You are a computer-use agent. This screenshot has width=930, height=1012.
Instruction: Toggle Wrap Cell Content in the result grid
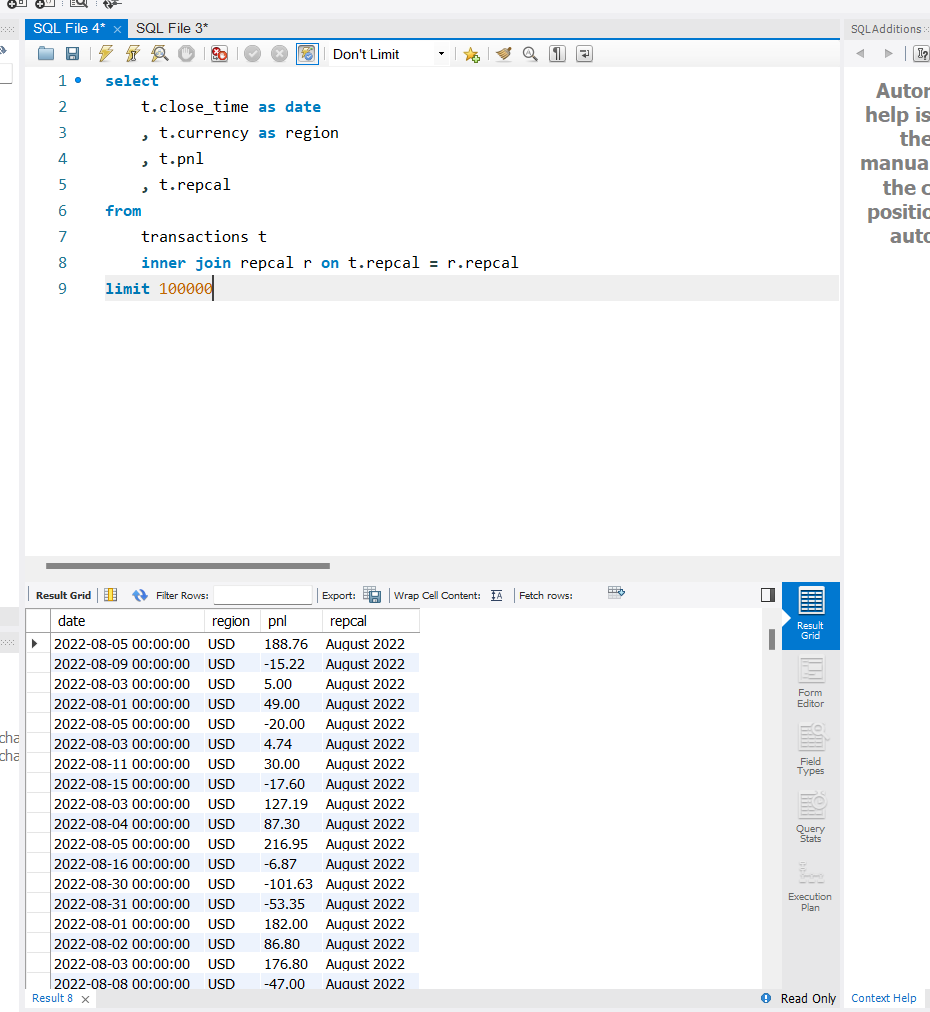(497, 594)
